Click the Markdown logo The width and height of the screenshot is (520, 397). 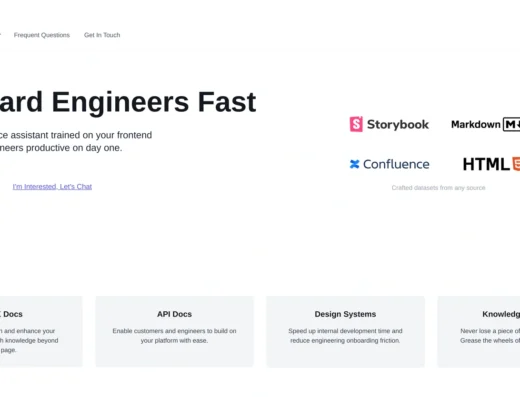pyautogui.click(x=485, y=124)
